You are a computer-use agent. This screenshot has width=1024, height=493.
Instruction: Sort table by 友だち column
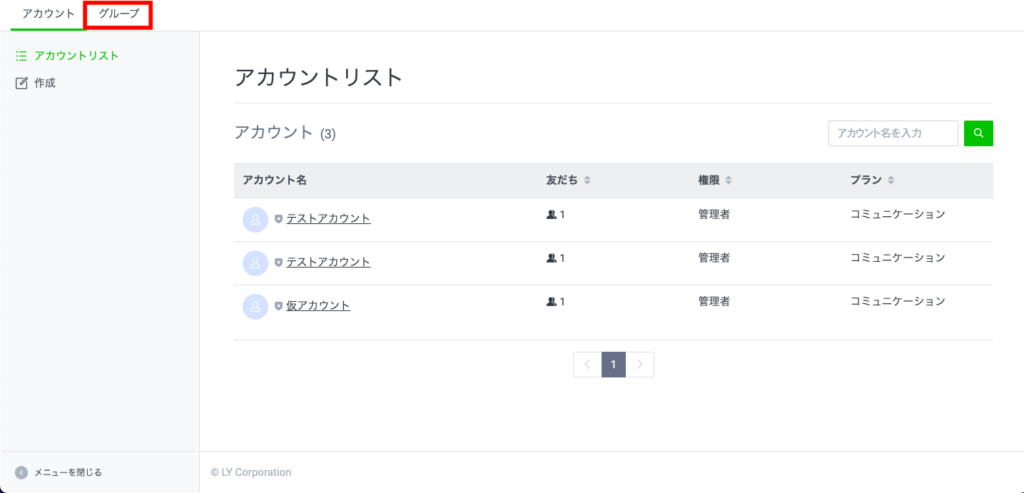click(x=587, y=181)
